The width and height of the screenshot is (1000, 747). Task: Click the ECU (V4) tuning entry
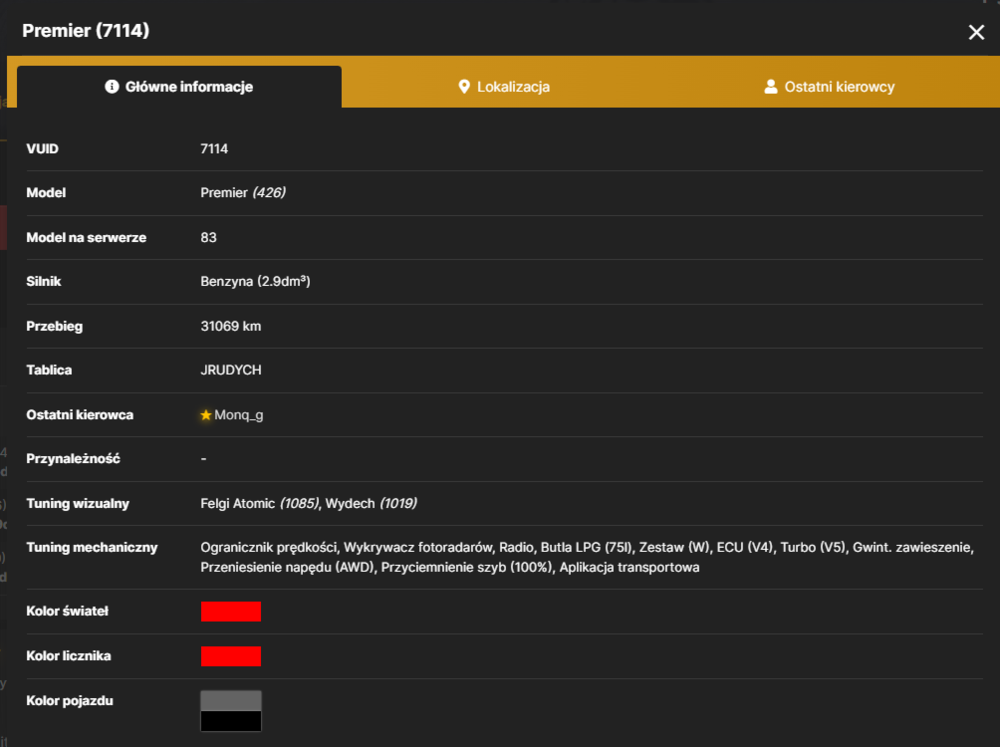point(746,547)
